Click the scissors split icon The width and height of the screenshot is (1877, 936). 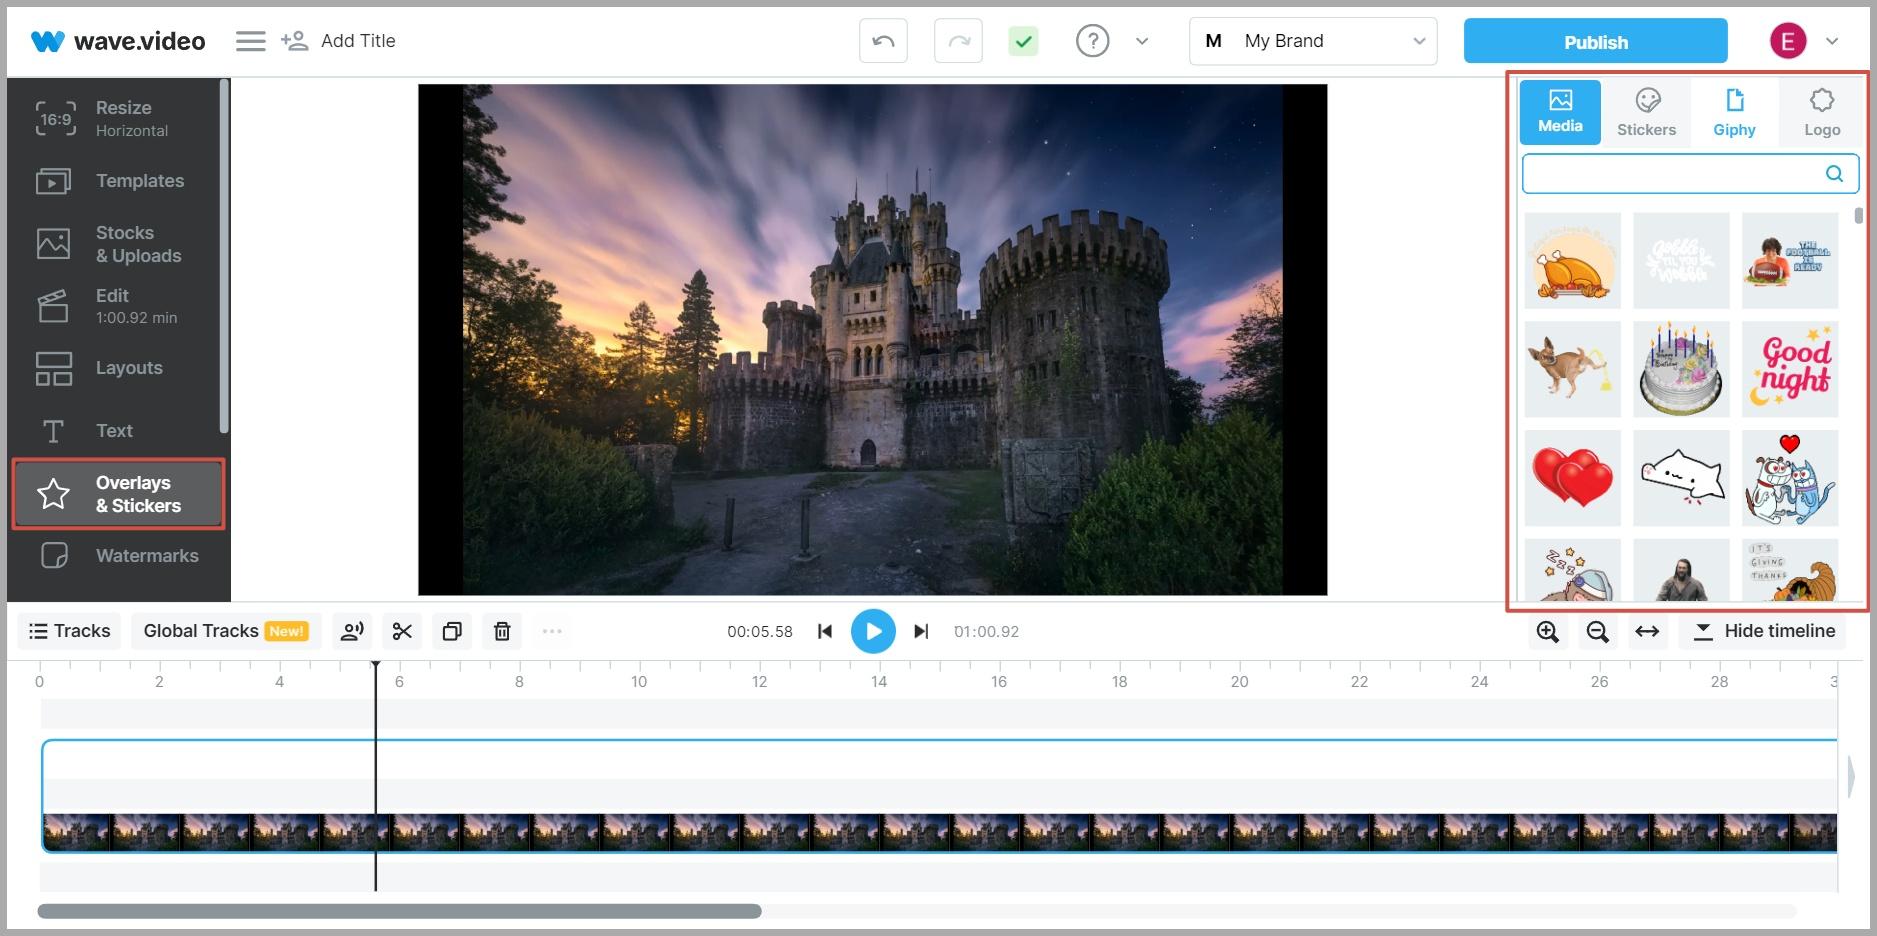click(x=402, y=631)
